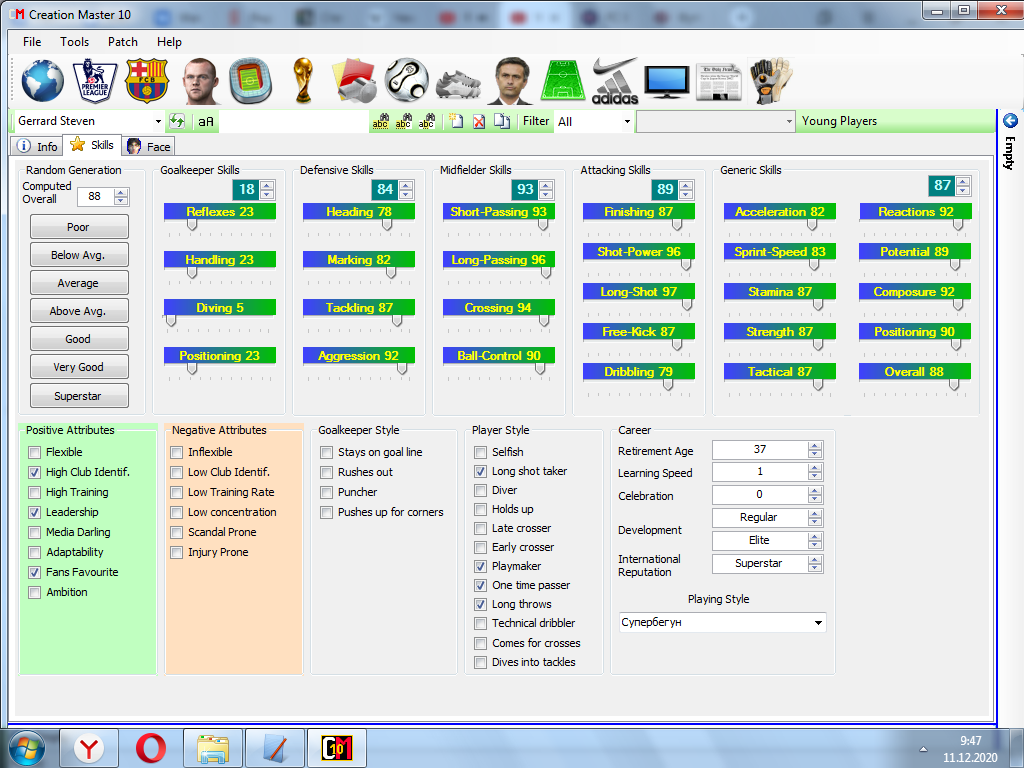The height and width of the screenshot is (768, 1024).
Task: Open the Teams editor via Barcelona crest icon
Action: pos(147,81)
